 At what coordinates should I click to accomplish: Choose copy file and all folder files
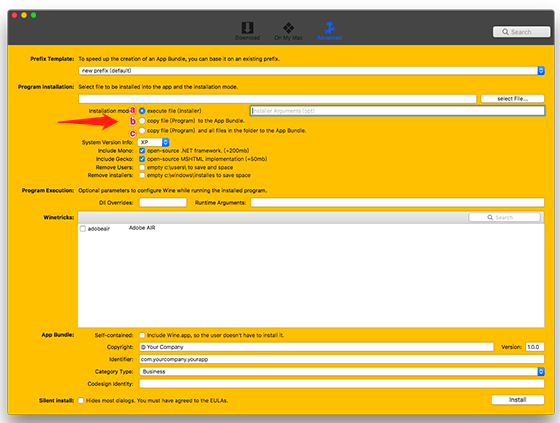(x=142, y=130)
